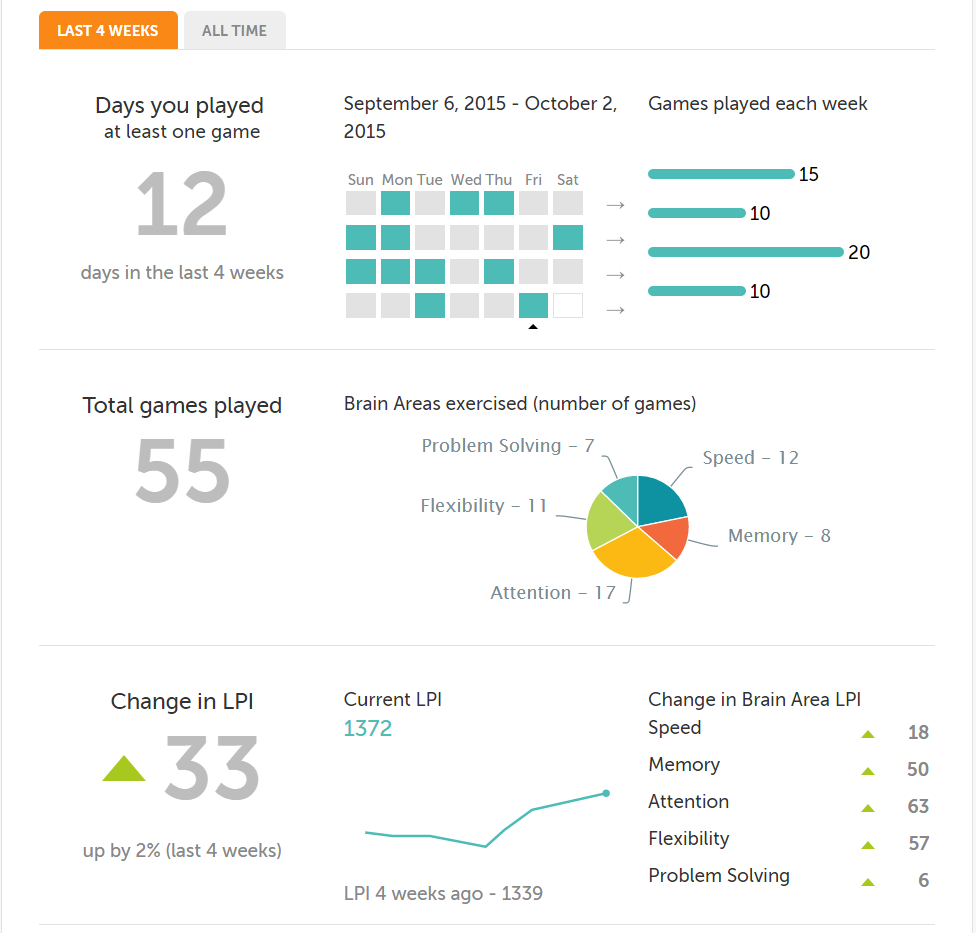Image resolution: width=976 pixels, height=933 pixels.
Task: Click the Attention row's green up arrow
Action: [x=868, y=808]
